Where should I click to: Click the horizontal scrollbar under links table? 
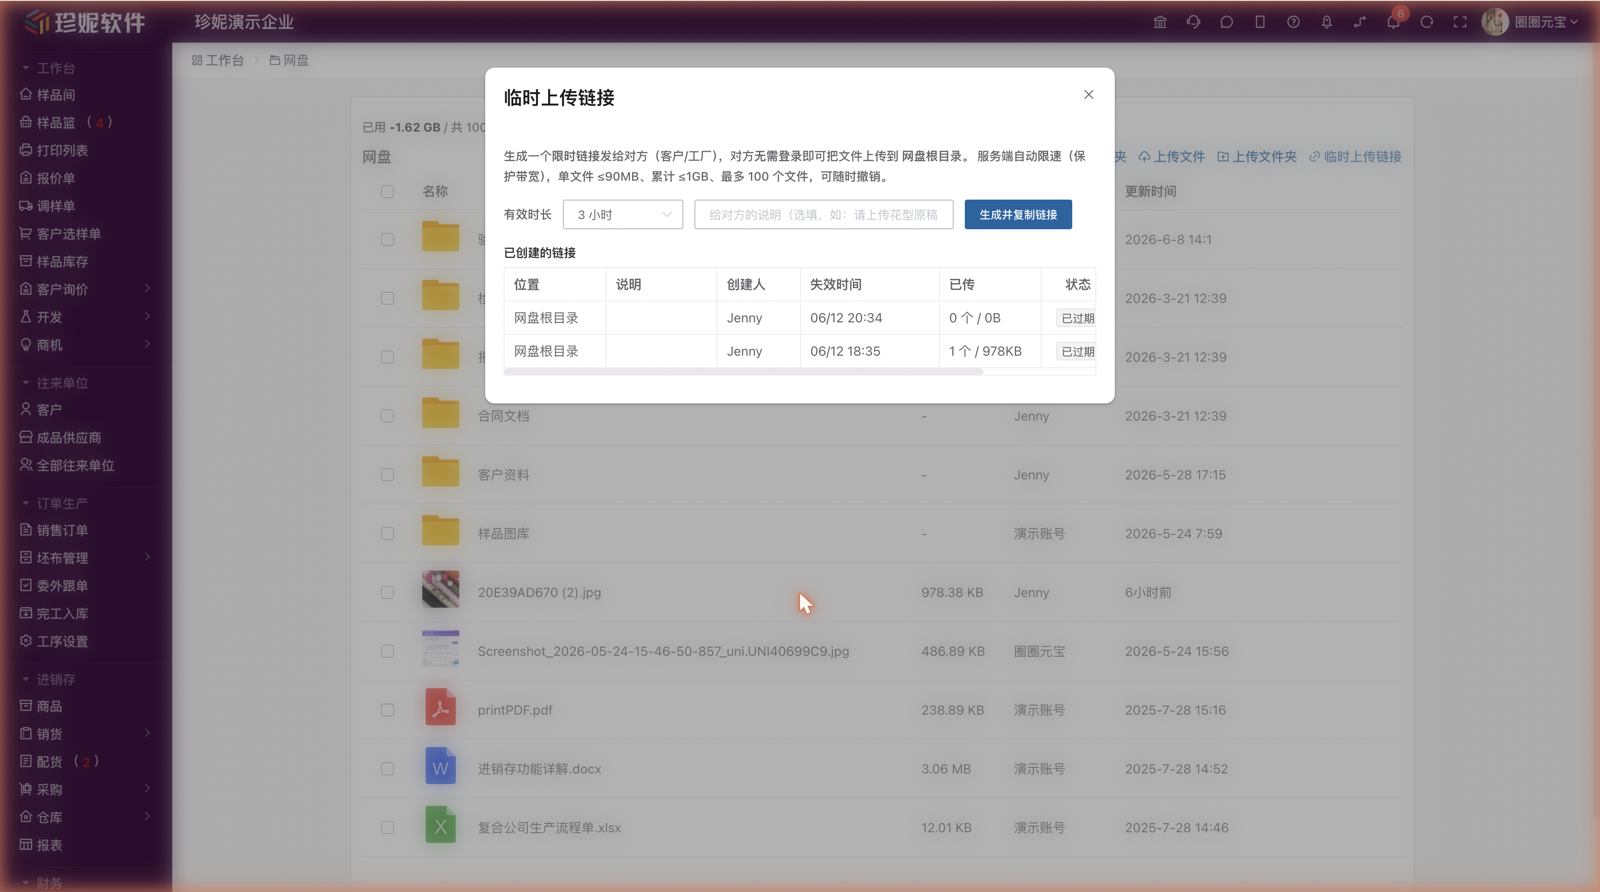coord(743,371)
